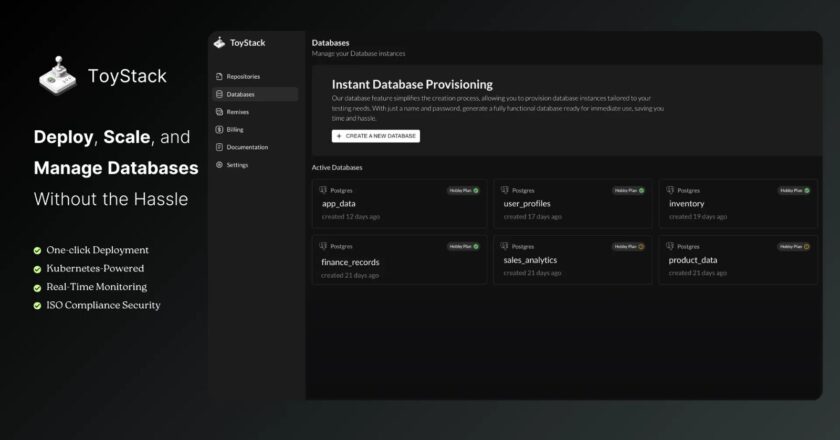
Task: Click 'Real-Time Monitoring' feature text
Action: pyautogui.click(x=96, y=287)
